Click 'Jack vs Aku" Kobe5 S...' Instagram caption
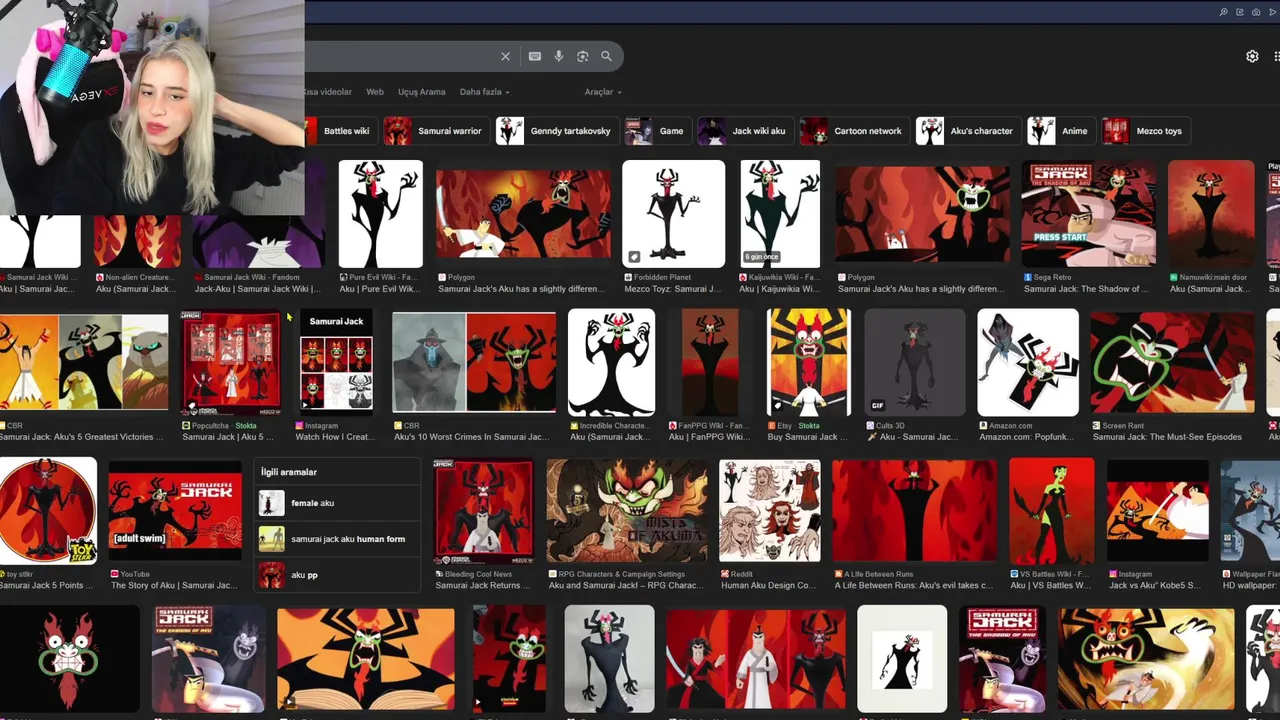This screenshot has height=720, width=1280. [x=1155, y=585]
